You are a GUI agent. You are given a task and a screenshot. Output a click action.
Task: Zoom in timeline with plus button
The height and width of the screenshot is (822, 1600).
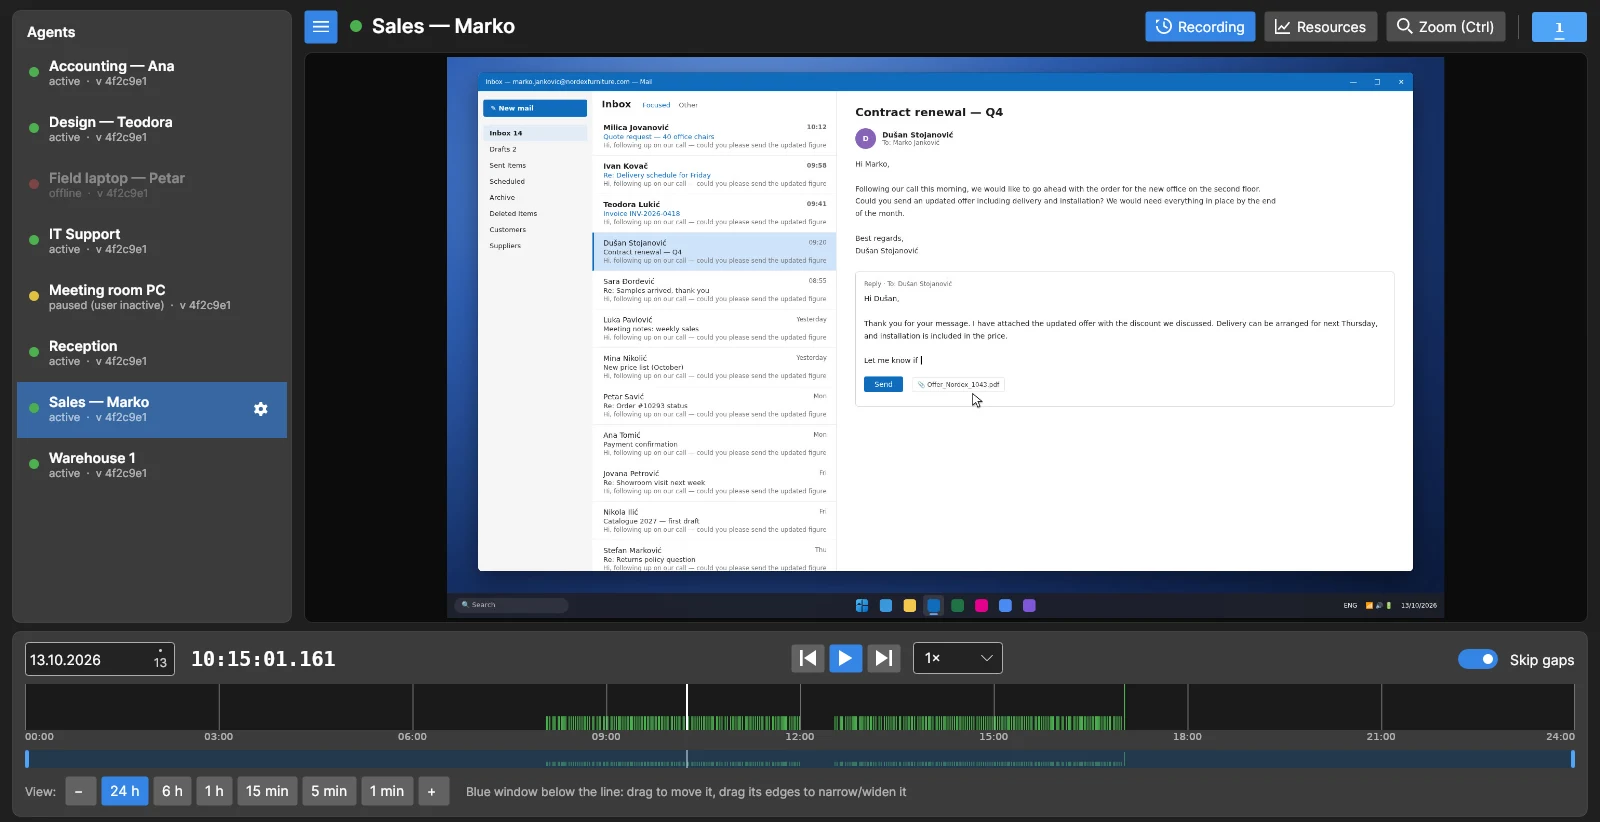tap(433, 791)
